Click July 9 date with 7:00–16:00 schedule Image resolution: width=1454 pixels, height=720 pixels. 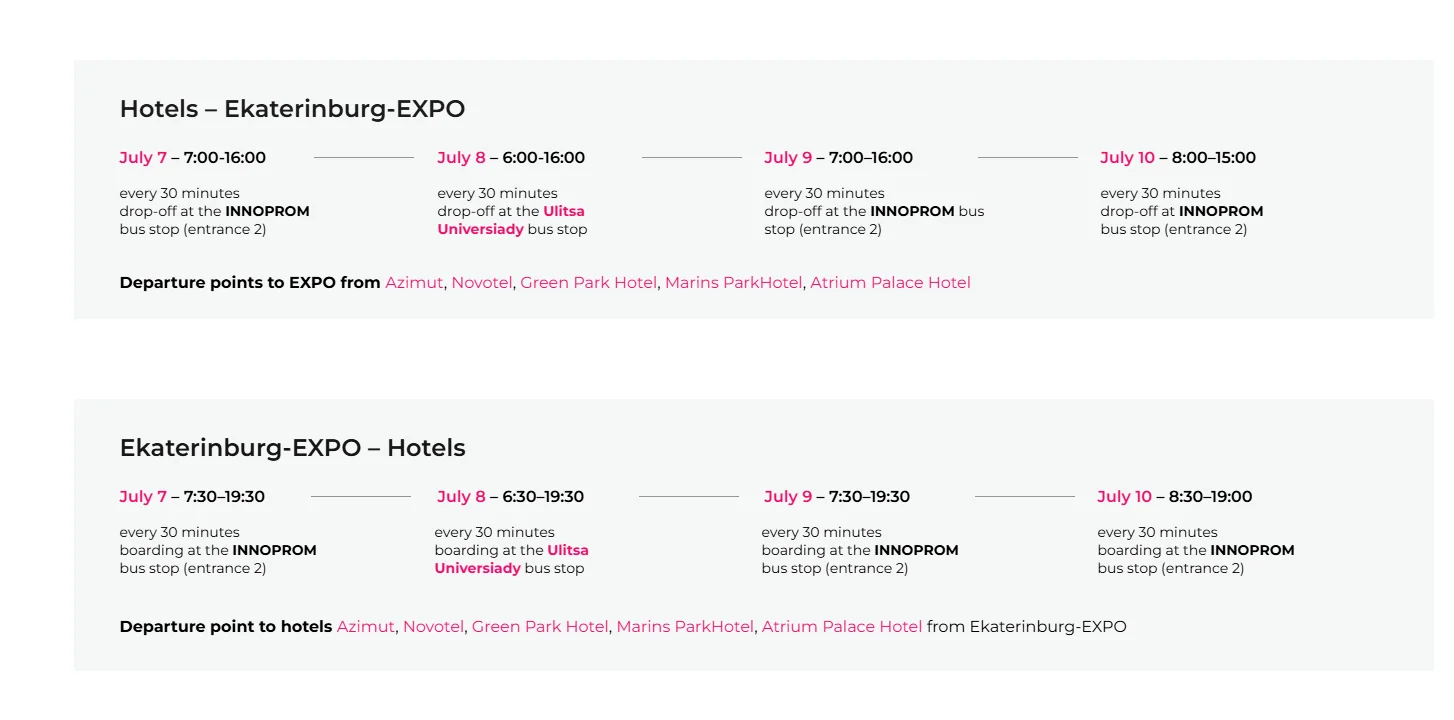(788, 158)
